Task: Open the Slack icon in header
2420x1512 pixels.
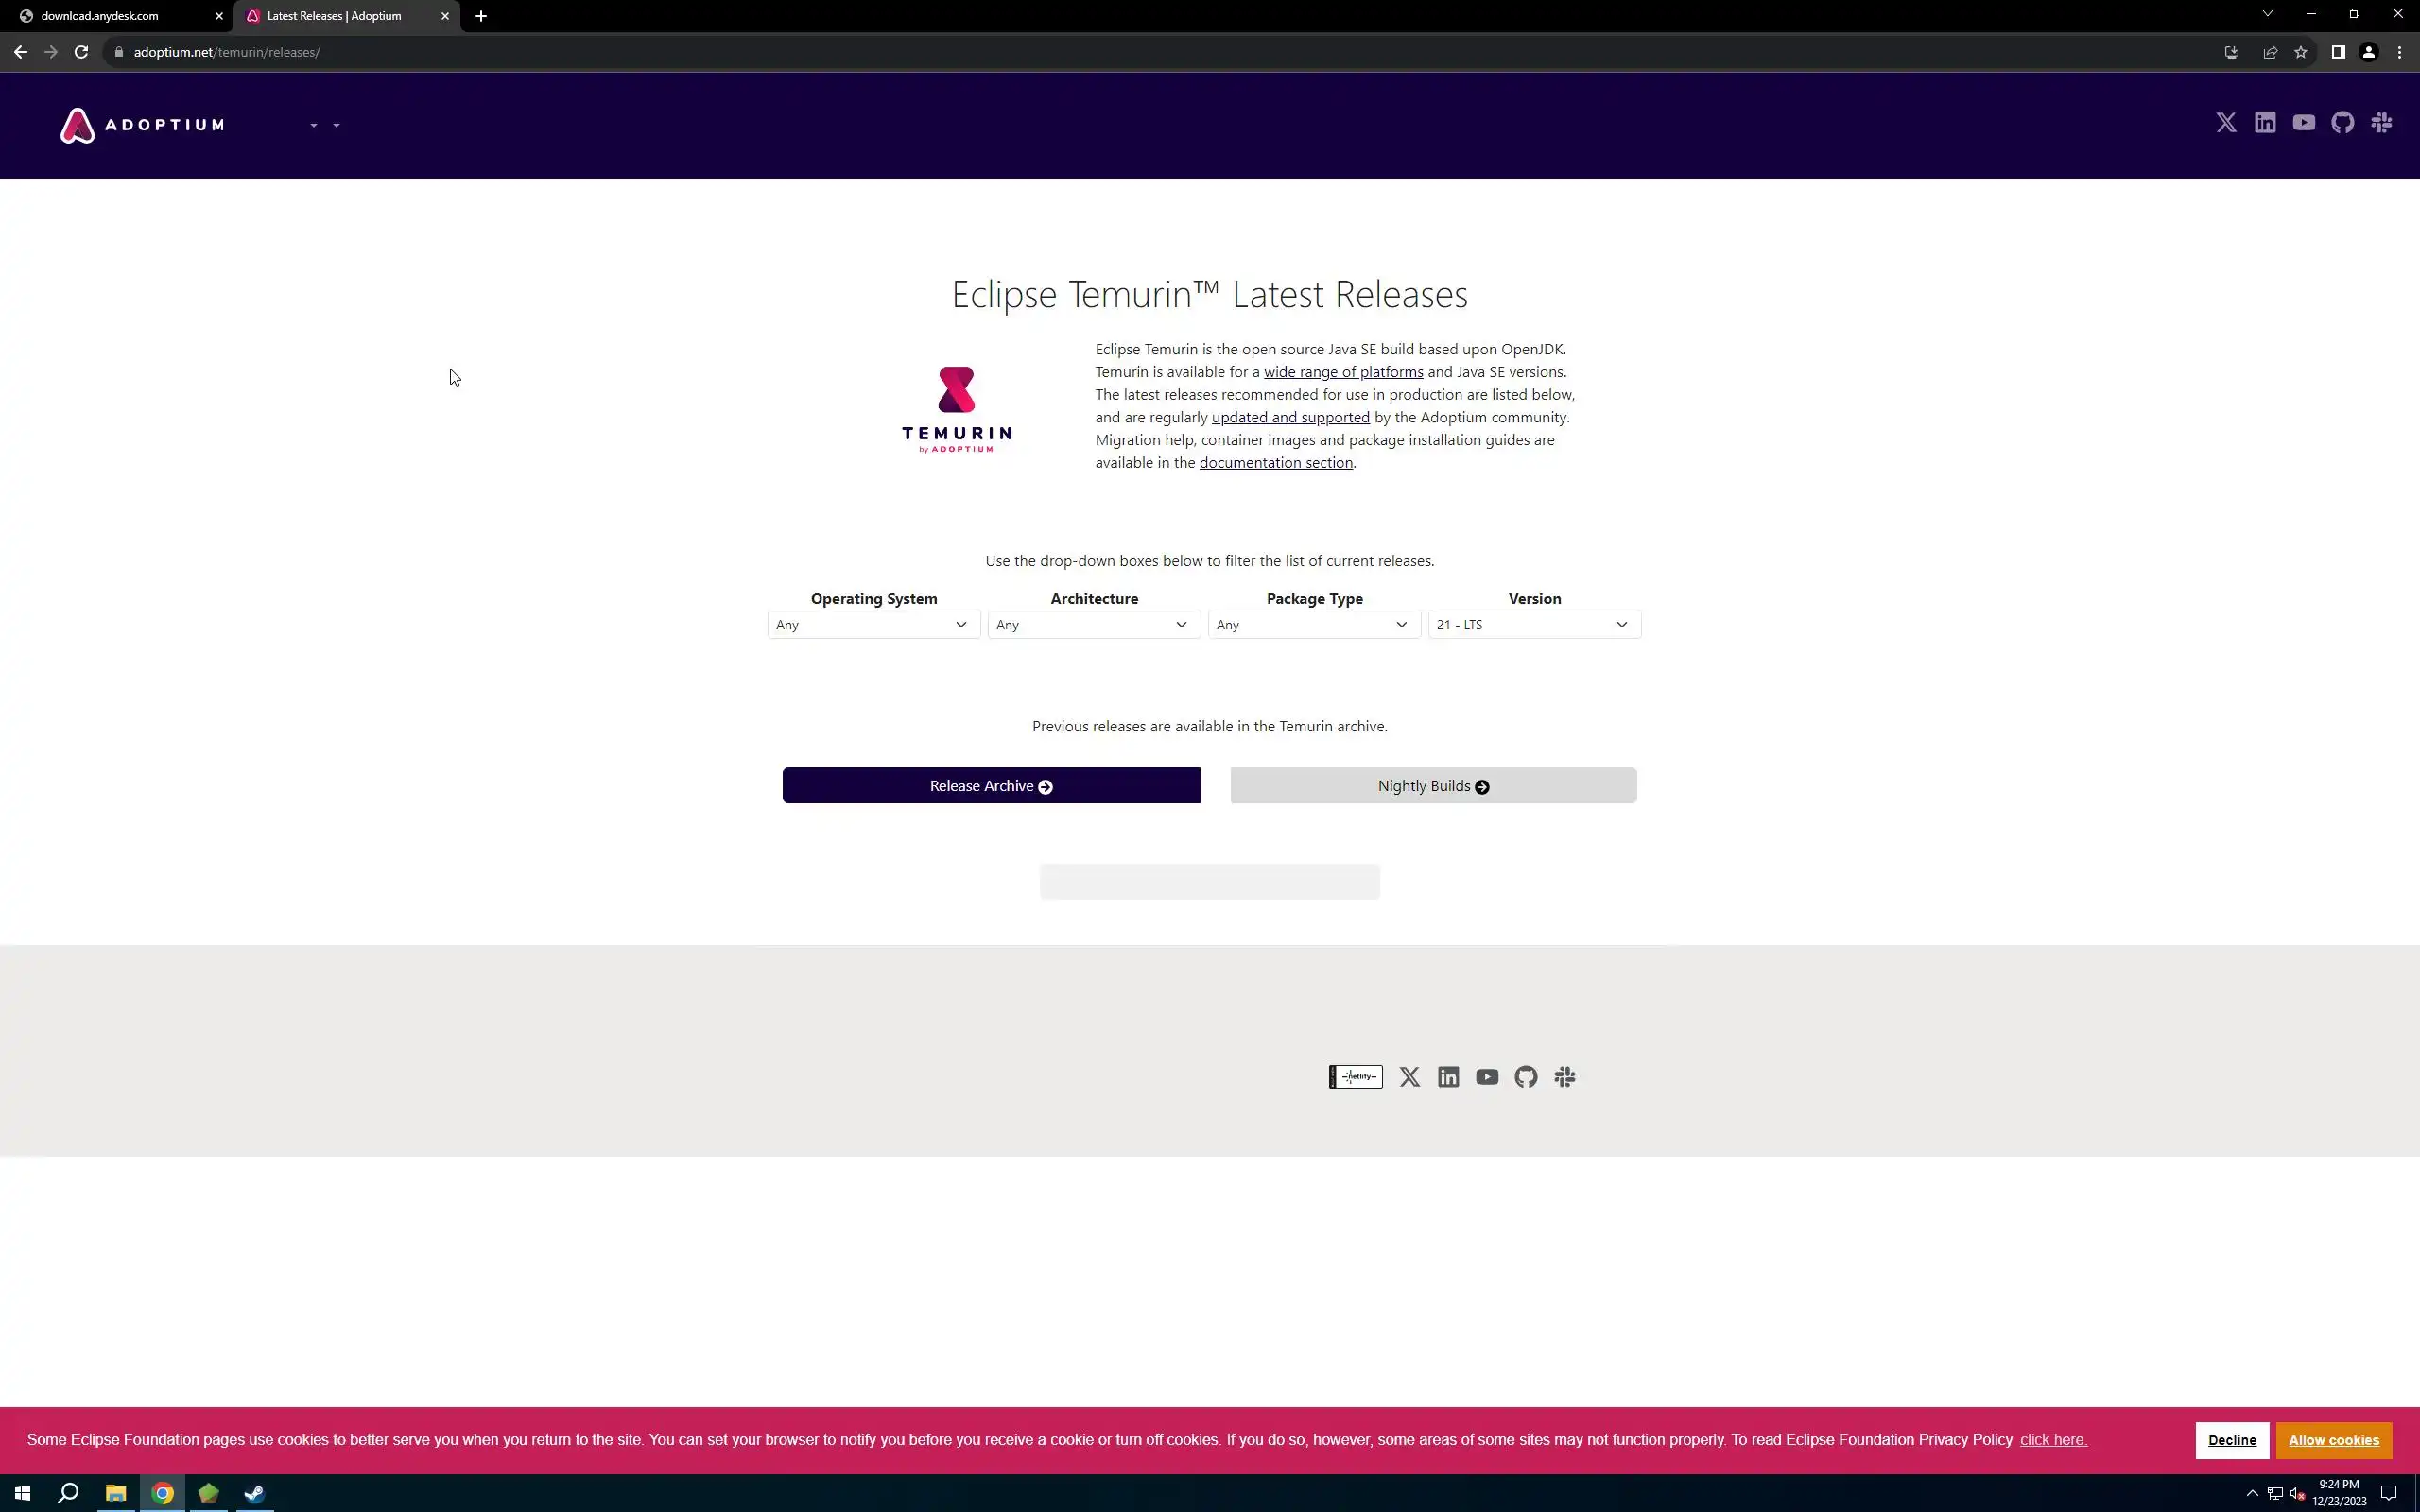Action: (2382, 123)
